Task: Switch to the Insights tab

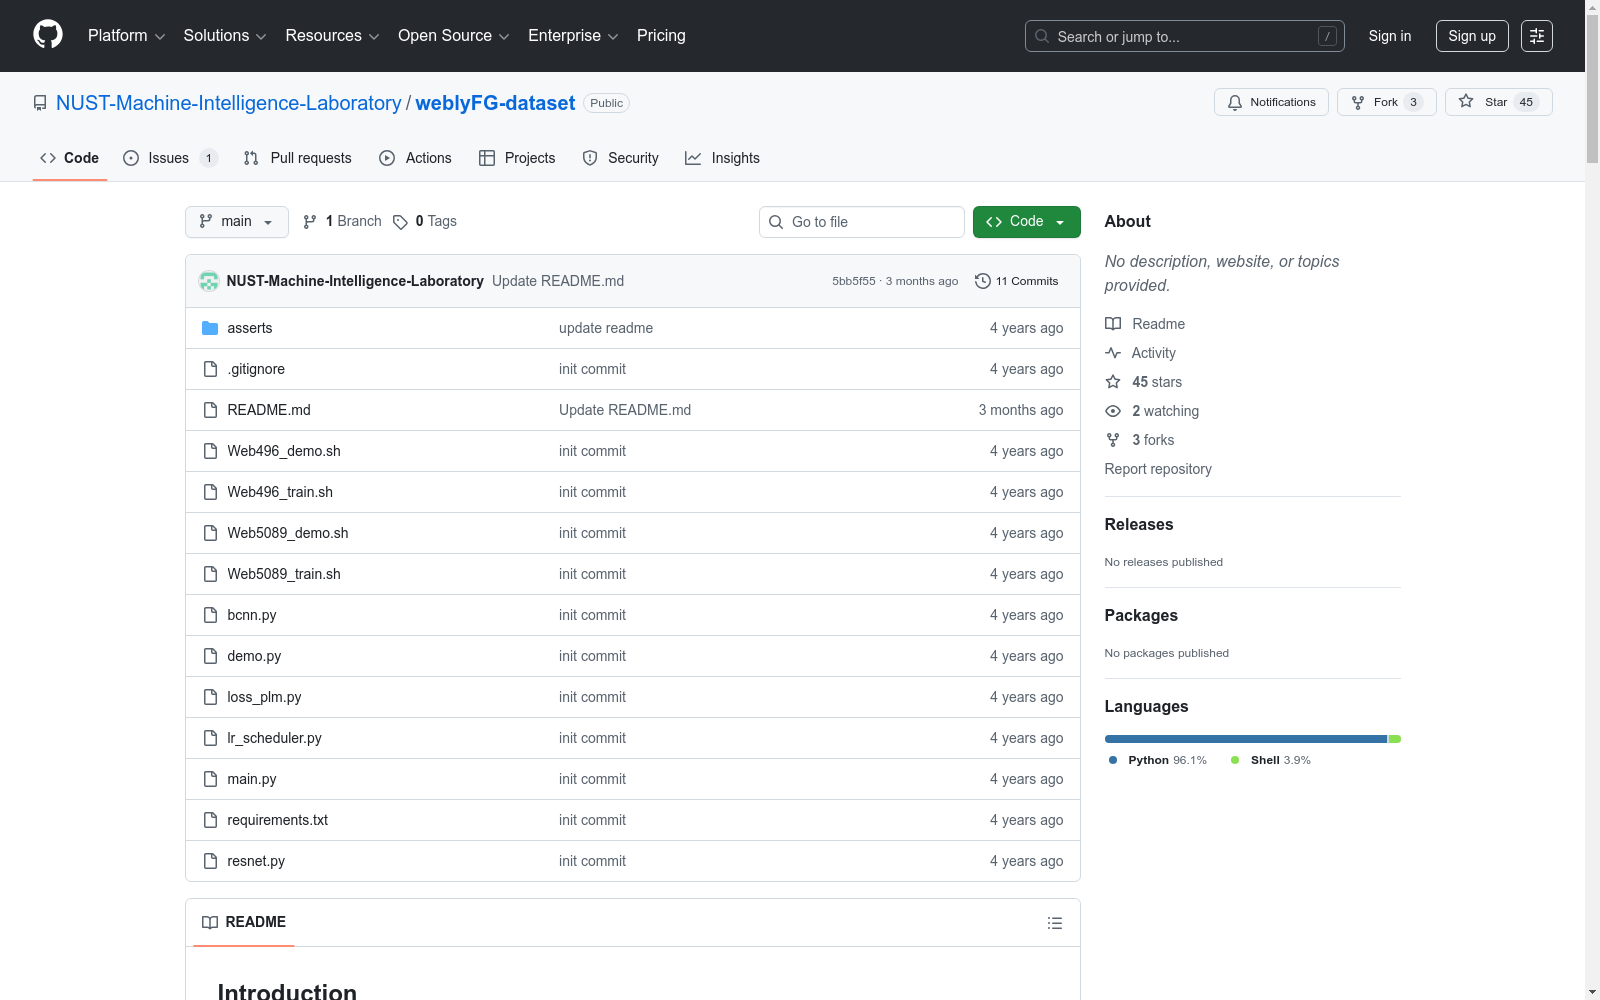Action: pyautogui.click(x=722, y=158)
